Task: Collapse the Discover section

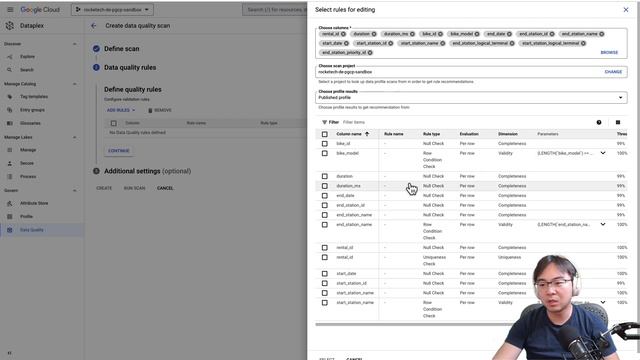Action: tap(74, 44)
